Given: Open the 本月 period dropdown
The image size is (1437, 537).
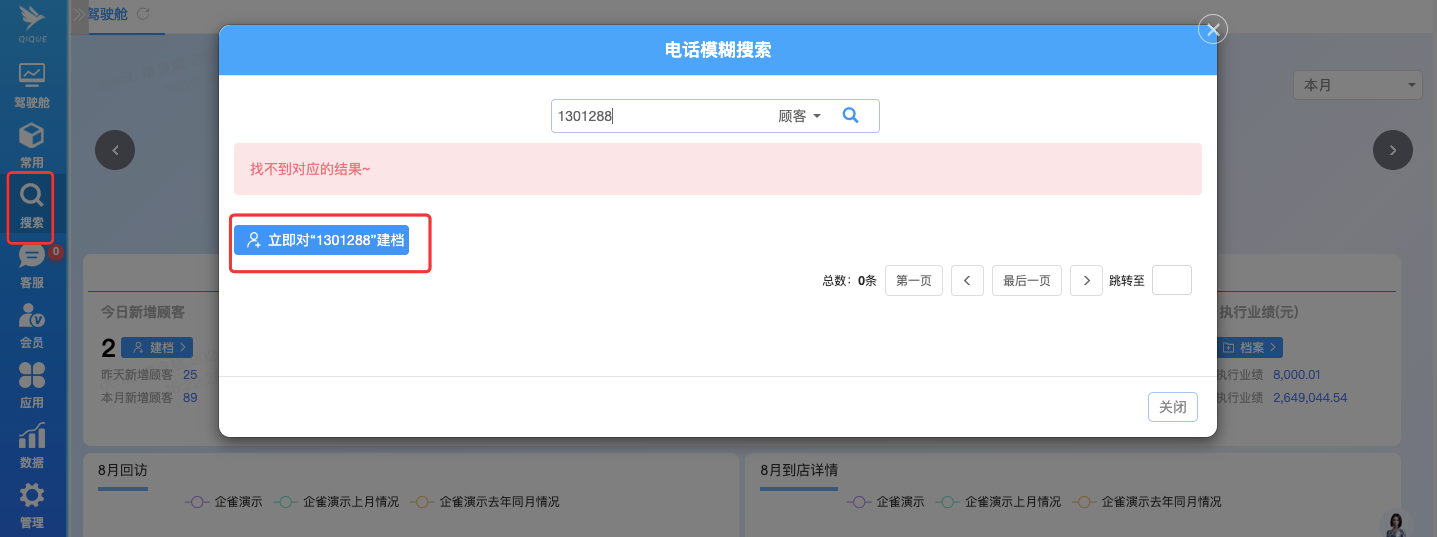Looking at the screenshot, I should [1357, 85].
